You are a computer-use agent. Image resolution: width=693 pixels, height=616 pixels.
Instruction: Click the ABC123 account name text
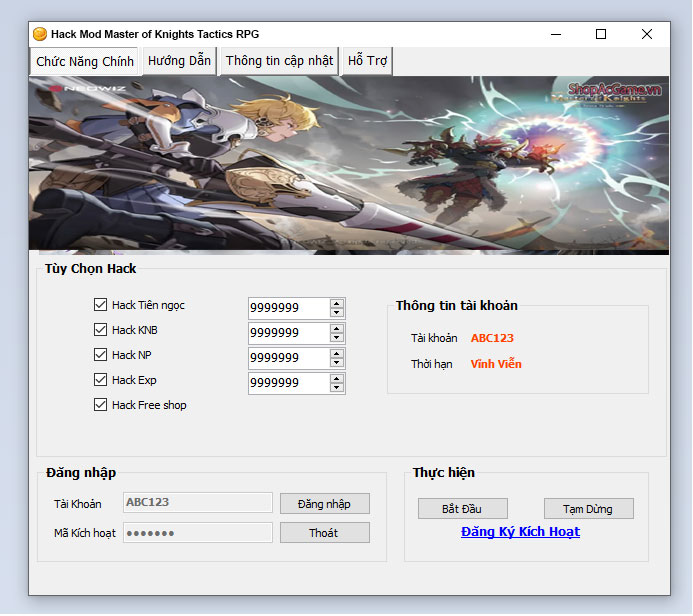point(492,338)
